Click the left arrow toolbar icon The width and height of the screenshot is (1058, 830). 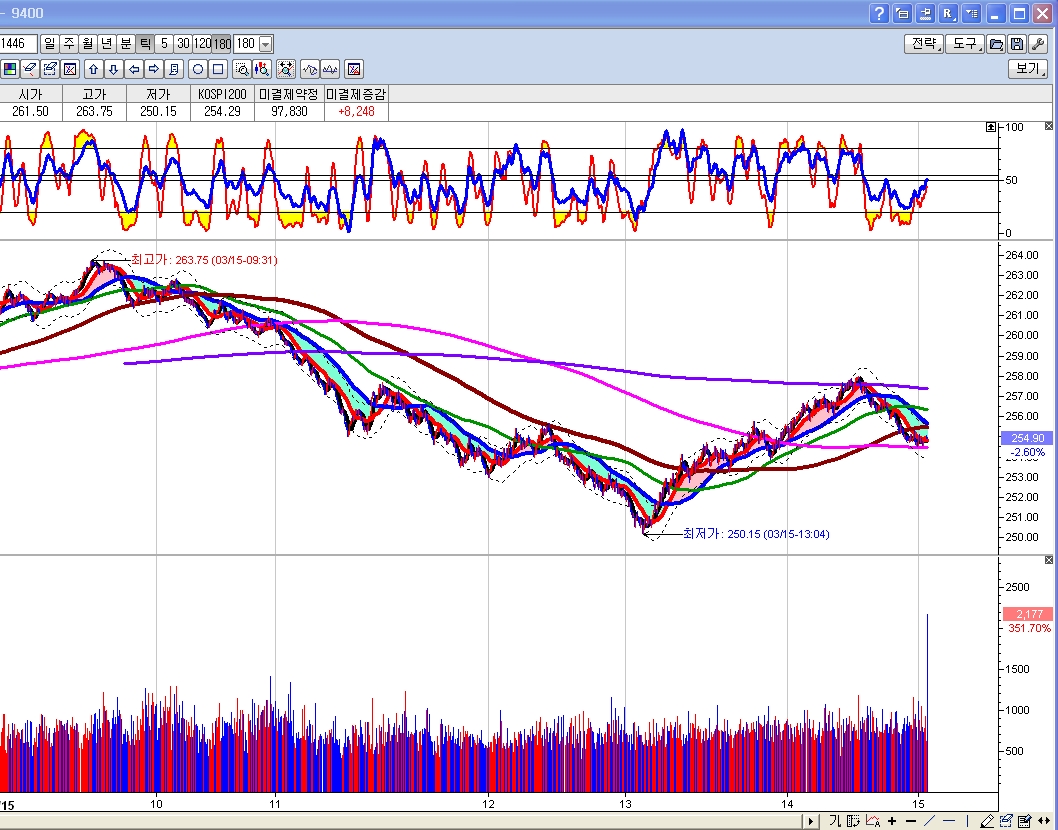tap(133, 69)
